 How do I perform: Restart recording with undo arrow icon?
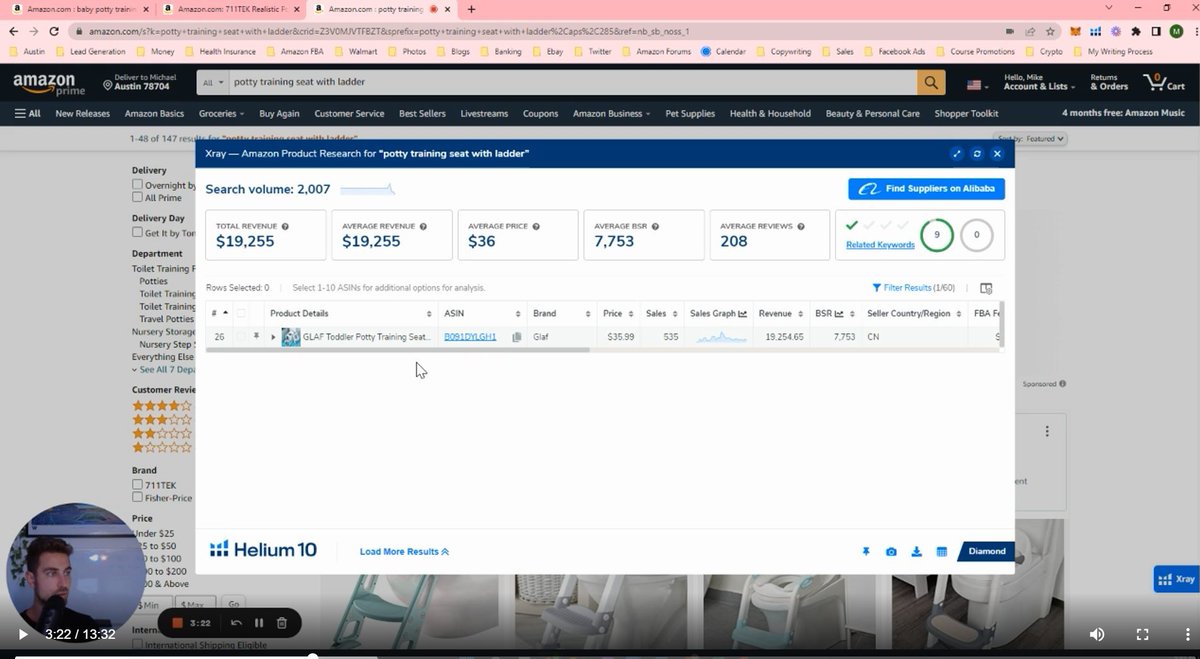pos(236,623)
